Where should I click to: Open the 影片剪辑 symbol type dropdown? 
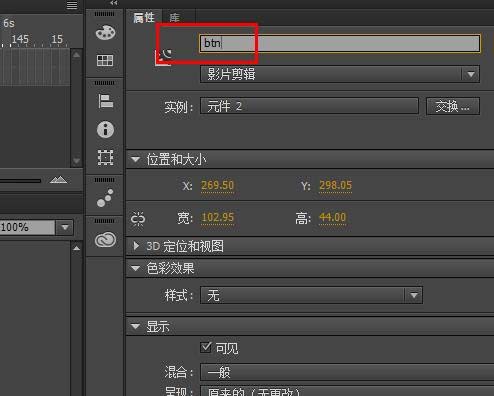click(340, 74)
